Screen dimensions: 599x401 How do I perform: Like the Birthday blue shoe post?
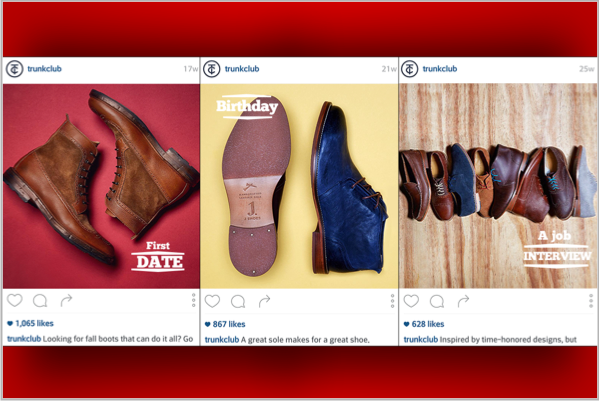[212, 301]
